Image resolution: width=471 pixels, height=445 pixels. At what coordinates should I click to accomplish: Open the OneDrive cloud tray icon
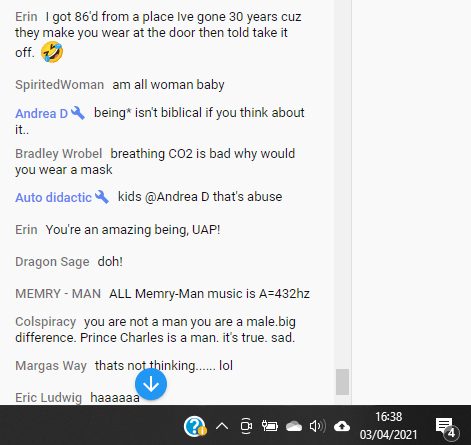(x=294, y=426)
